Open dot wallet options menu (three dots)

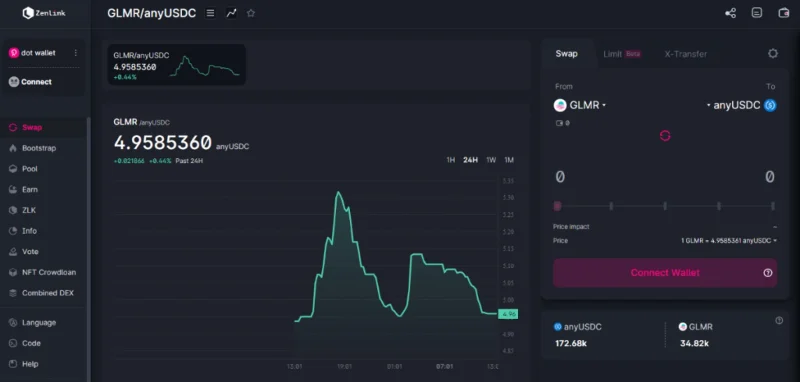pos(76,53)
